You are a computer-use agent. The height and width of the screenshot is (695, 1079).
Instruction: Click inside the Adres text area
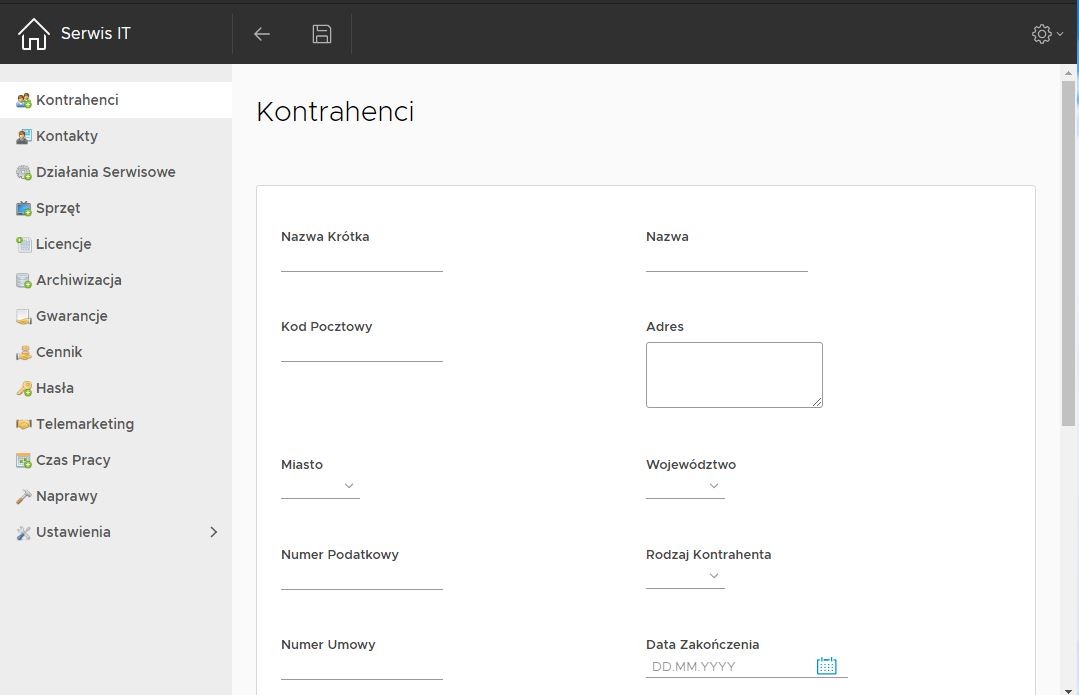pos(733,374)
